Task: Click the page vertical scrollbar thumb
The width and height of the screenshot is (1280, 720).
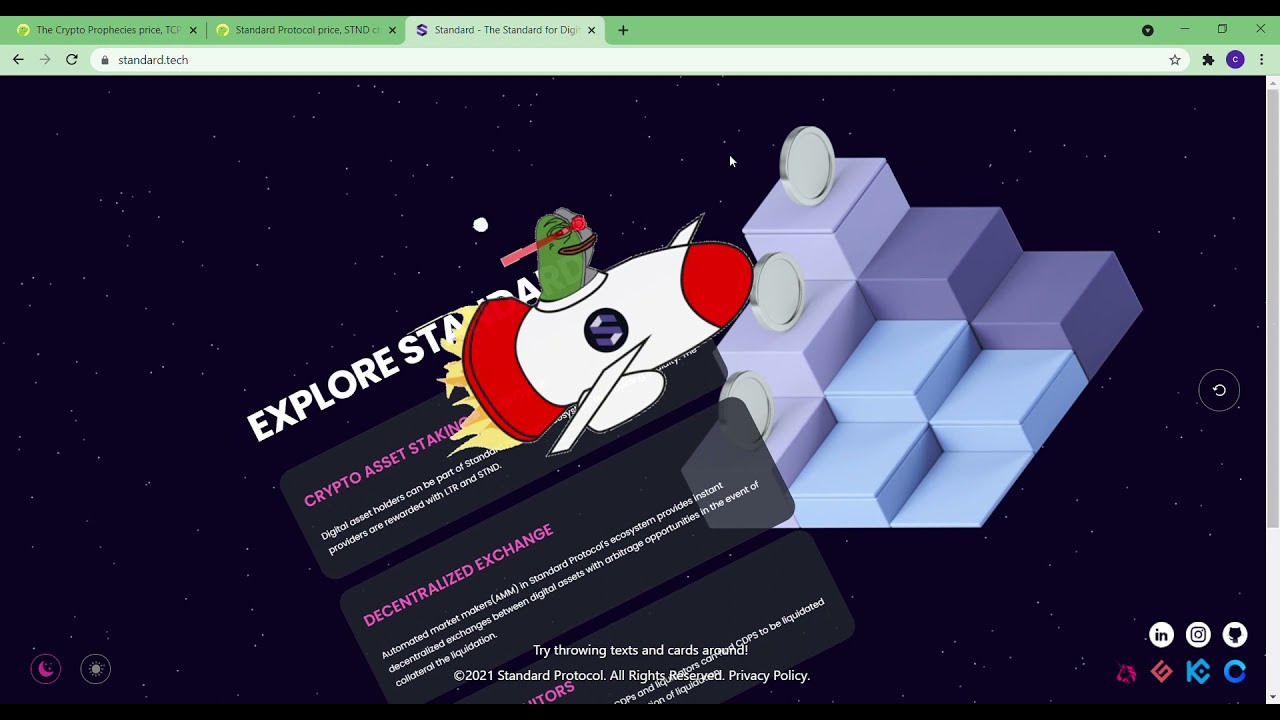Action: [x=1272, y=308]
